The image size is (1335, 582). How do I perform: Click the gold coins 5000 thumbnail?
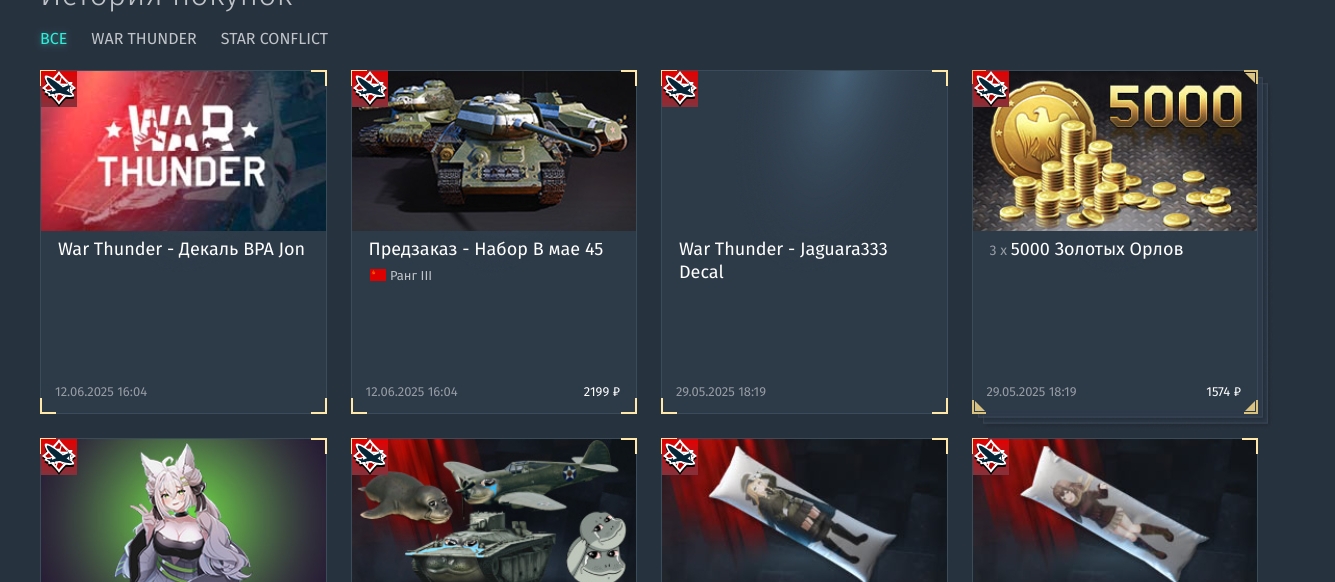(1115, 151)
